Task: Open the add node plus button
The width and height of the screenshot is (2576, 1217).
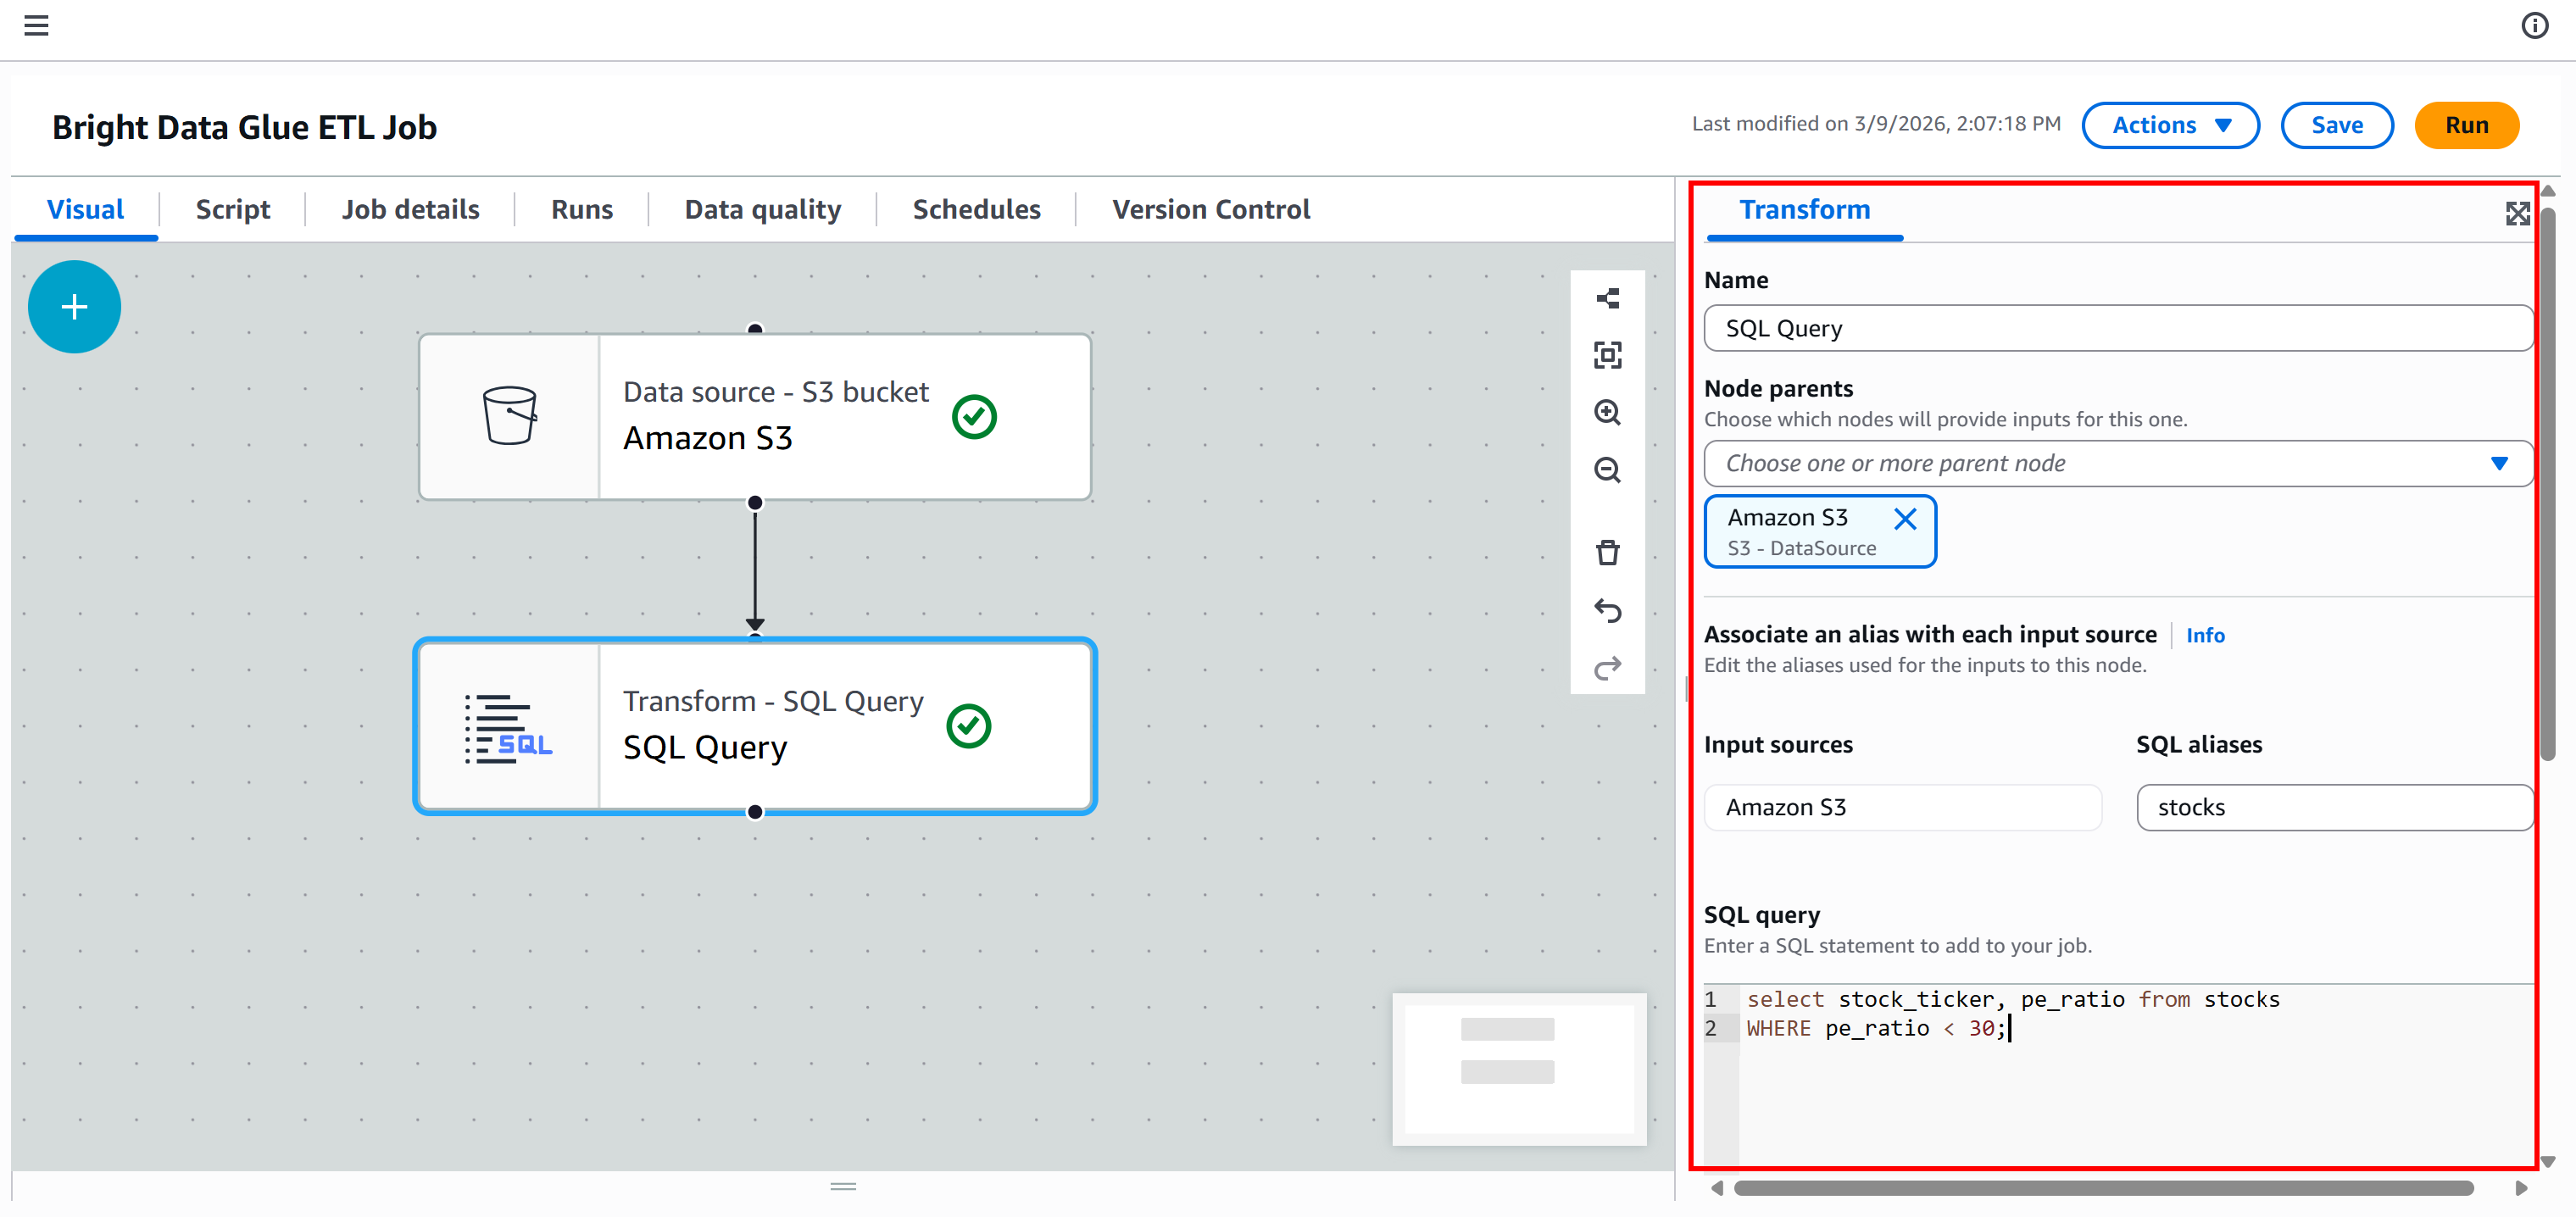Action: pyautogui.click(x=74, y=306)
